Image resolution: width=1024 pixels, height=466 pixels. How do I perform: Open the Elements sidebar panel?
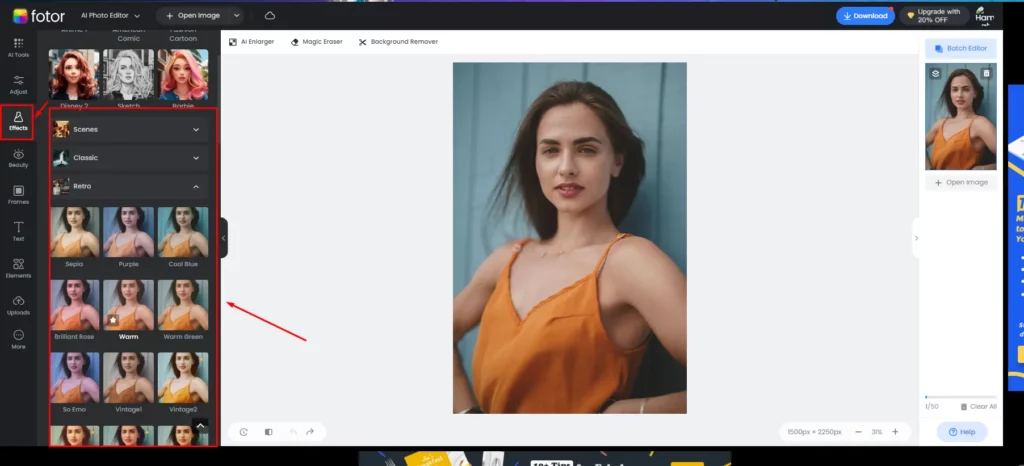18,268
